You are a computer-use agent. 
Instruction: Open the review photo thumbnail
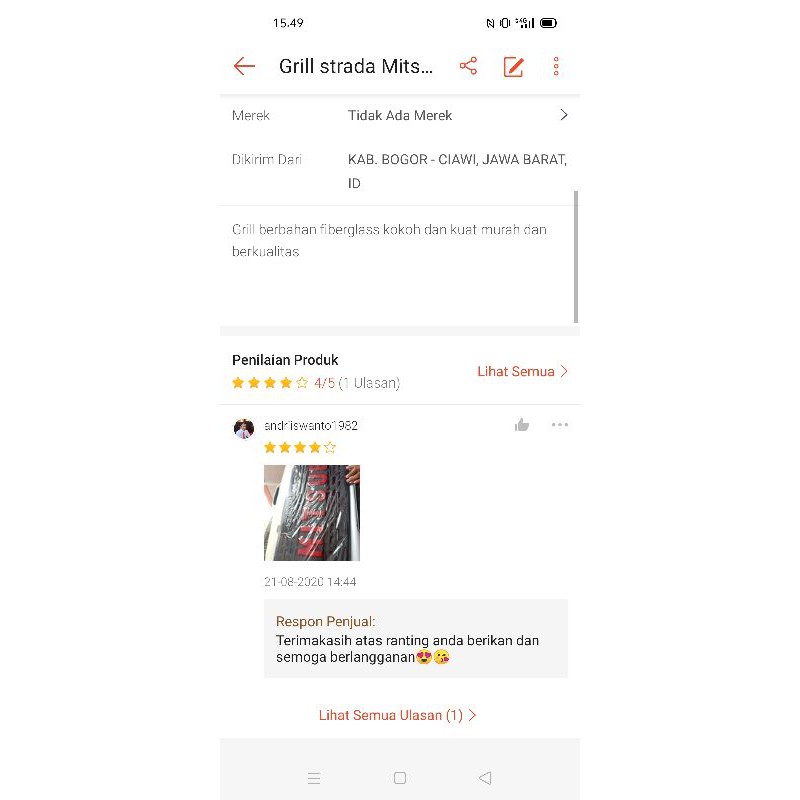312,513
